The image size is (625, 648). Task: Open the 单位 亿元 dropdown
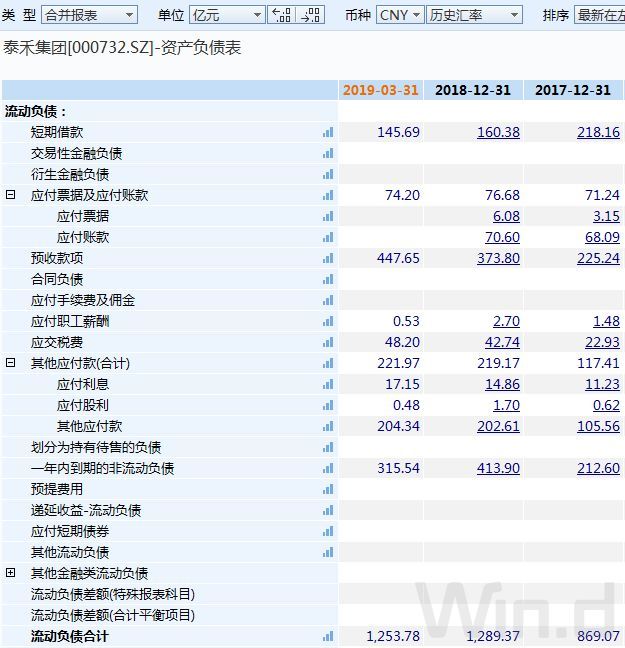pyautogui.click(x=227, y=15)
